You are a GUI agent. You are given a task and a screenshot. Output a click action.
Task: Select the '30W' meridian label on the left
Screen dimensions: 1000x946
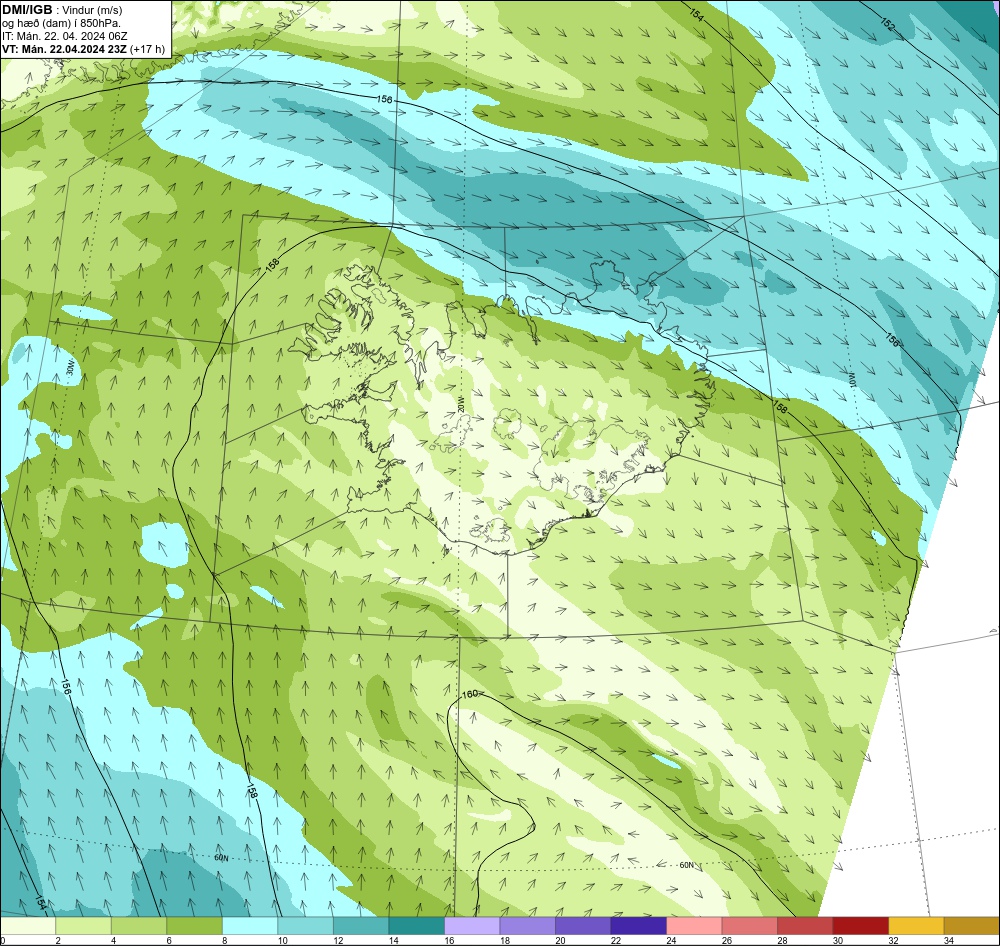click(71, 367)
